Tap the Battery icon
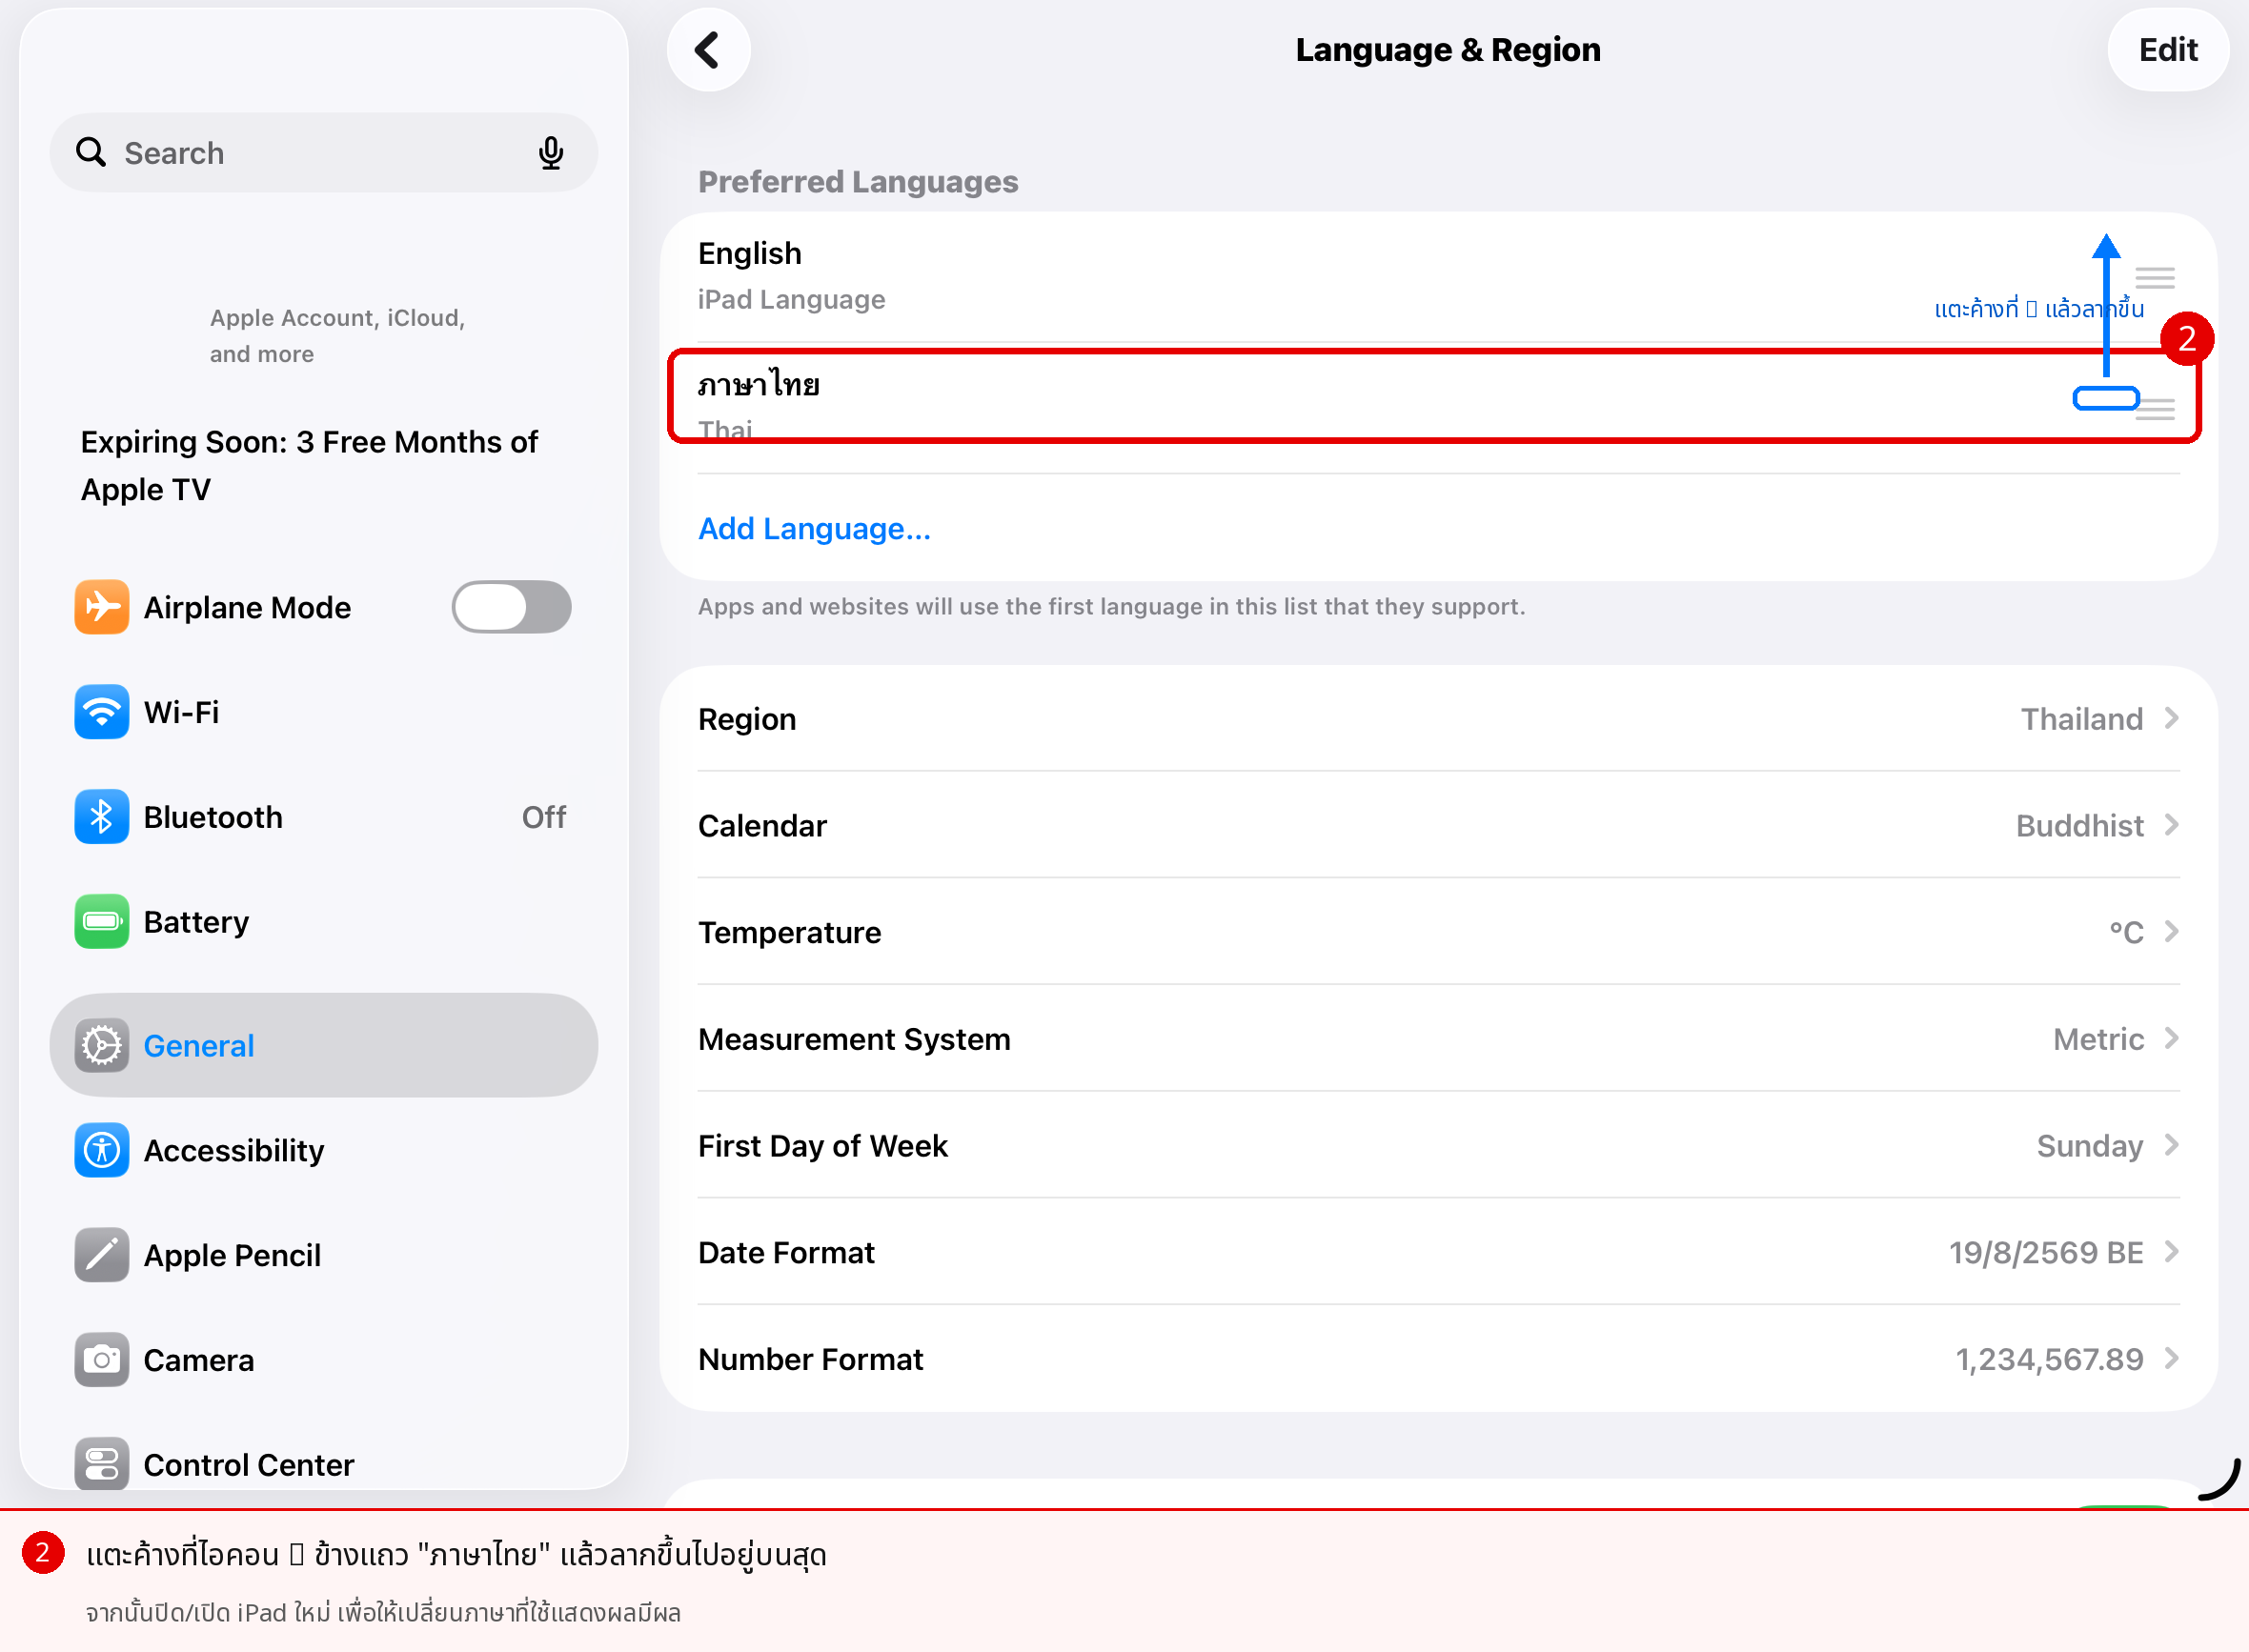 tap(101, 921)
